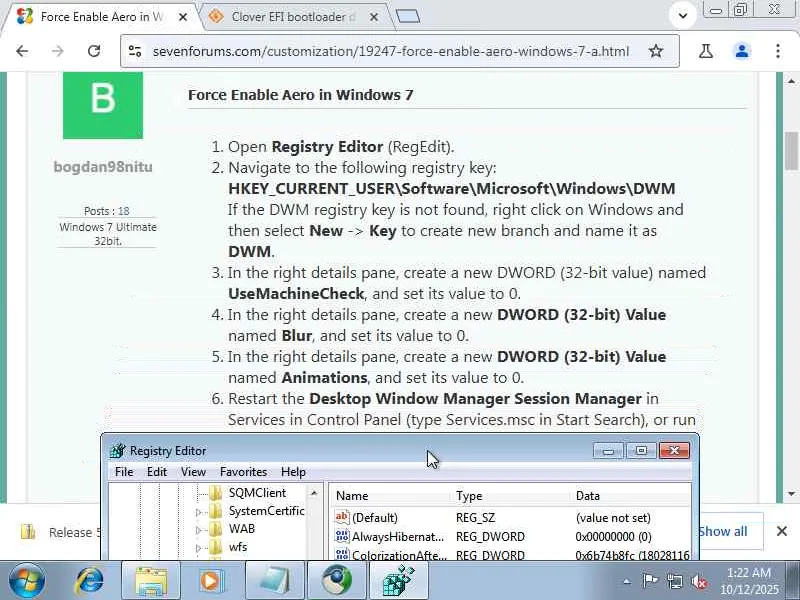800x600 pixels.
Task: Click browser scrollbar up arrow
Action: (791, 81)
